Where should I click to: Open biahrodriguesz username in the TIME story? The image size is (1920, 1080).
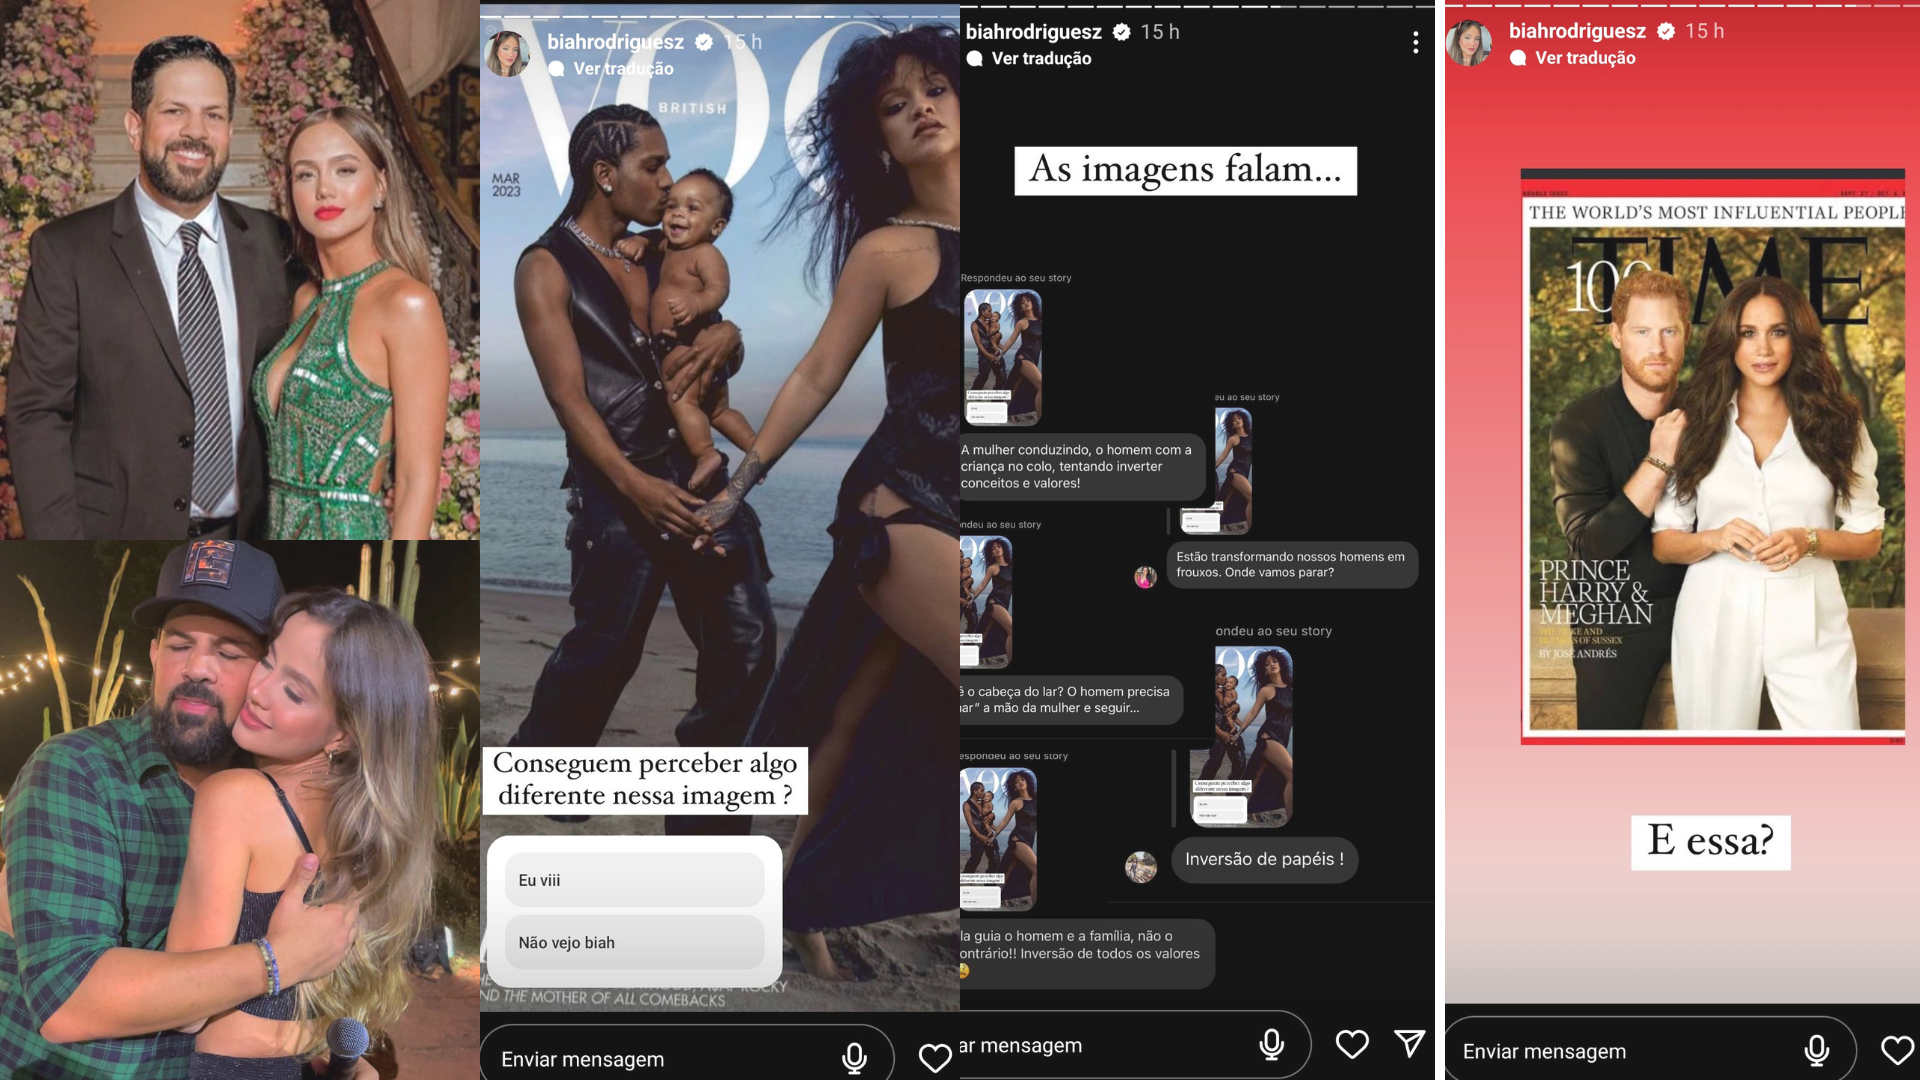pos(1577,31)
